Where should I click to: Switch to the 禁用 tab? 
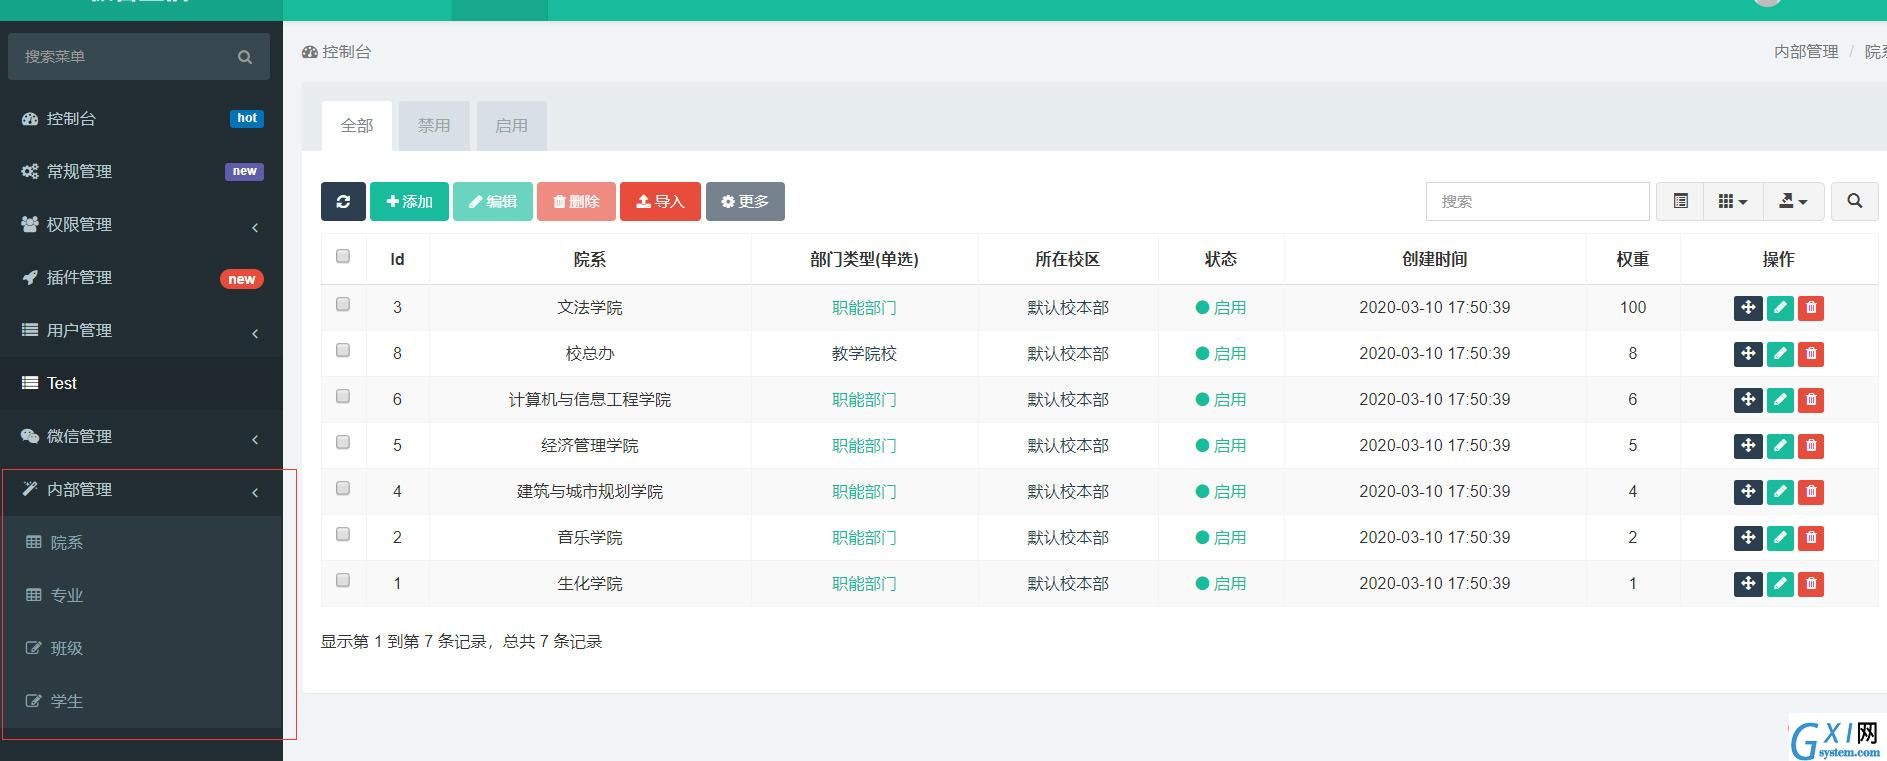(434, 126)
